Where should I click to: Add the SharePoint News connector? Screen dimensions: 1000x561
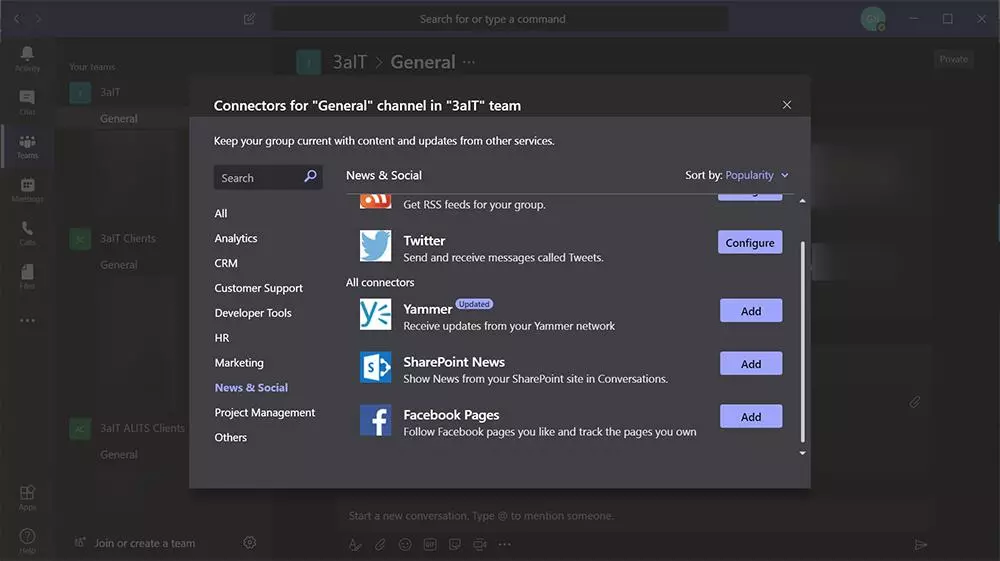click(x=751, y=364)
